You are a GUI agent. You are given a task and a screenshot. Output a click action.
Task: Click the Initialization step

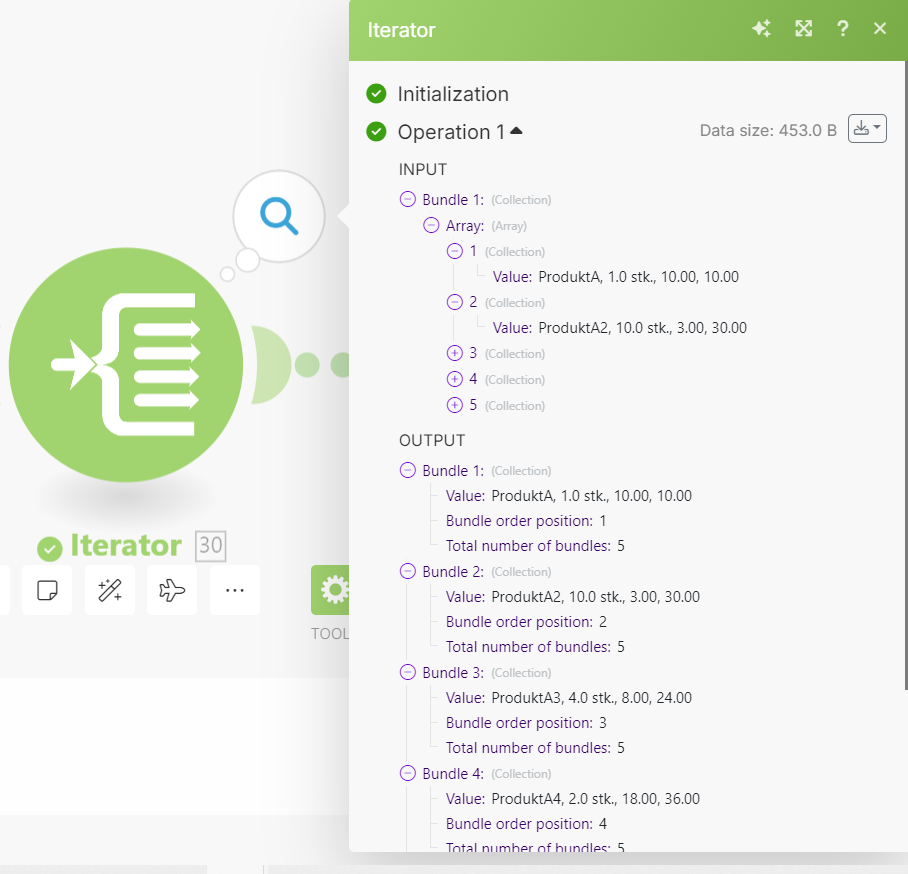[x=453, y=94]
